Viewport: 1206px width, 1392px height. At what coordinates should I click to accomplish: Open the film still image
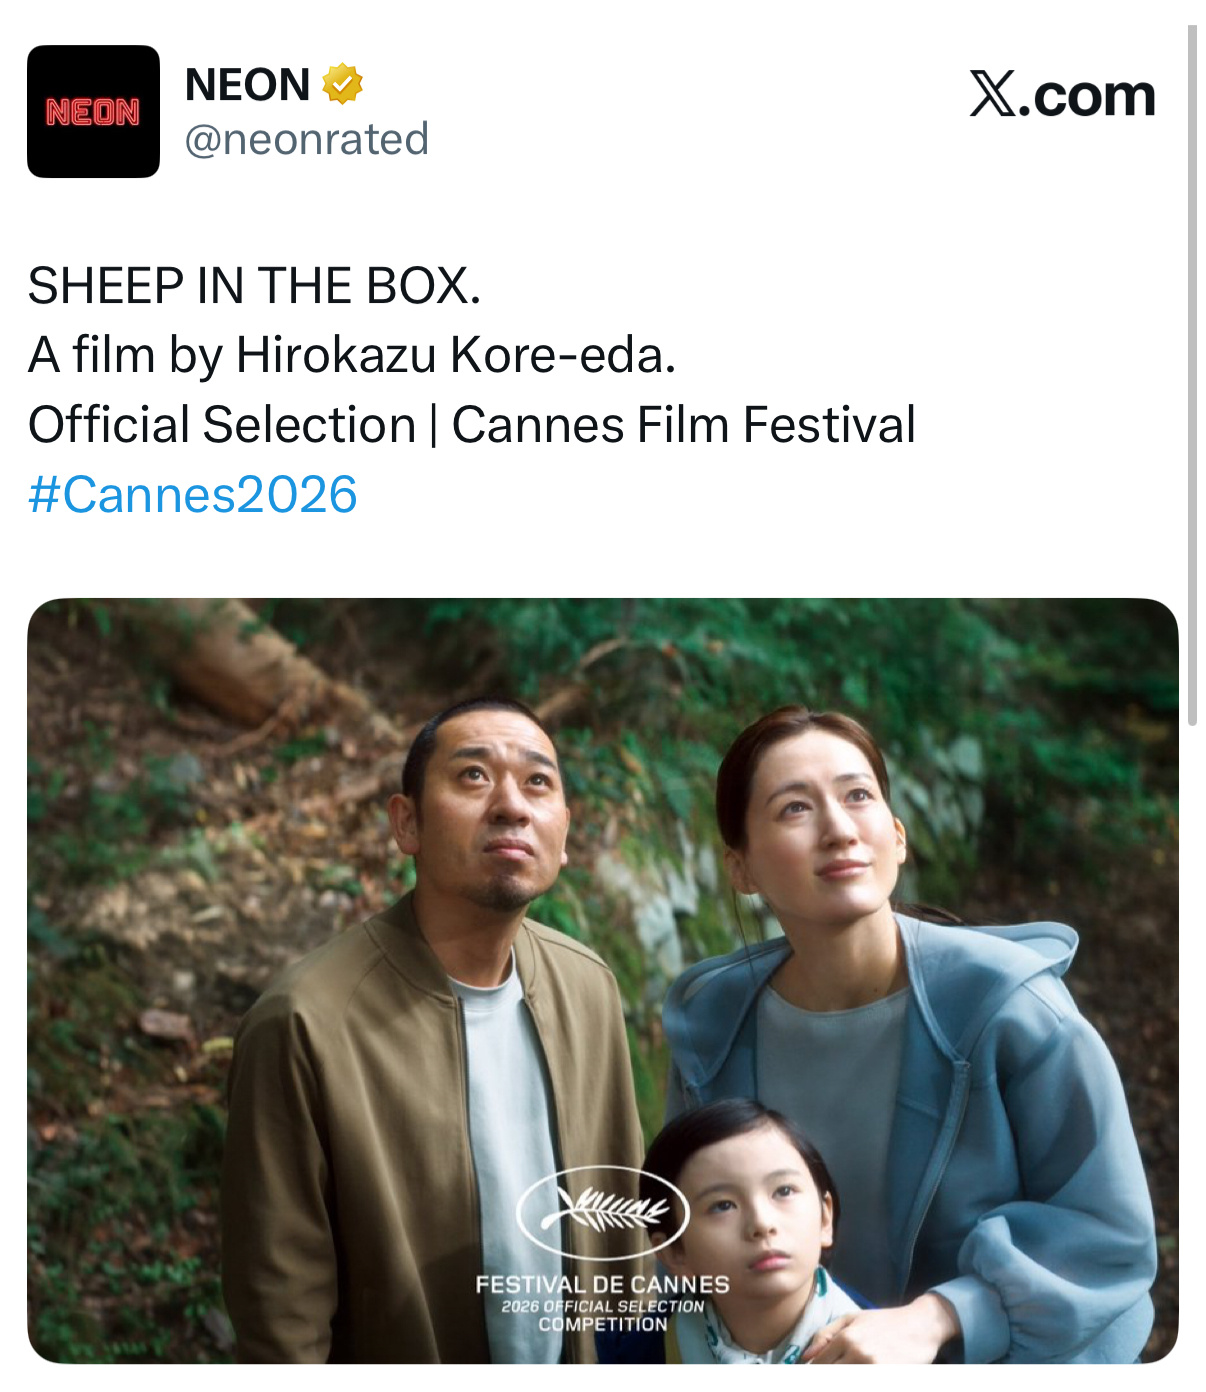point(603,980)
